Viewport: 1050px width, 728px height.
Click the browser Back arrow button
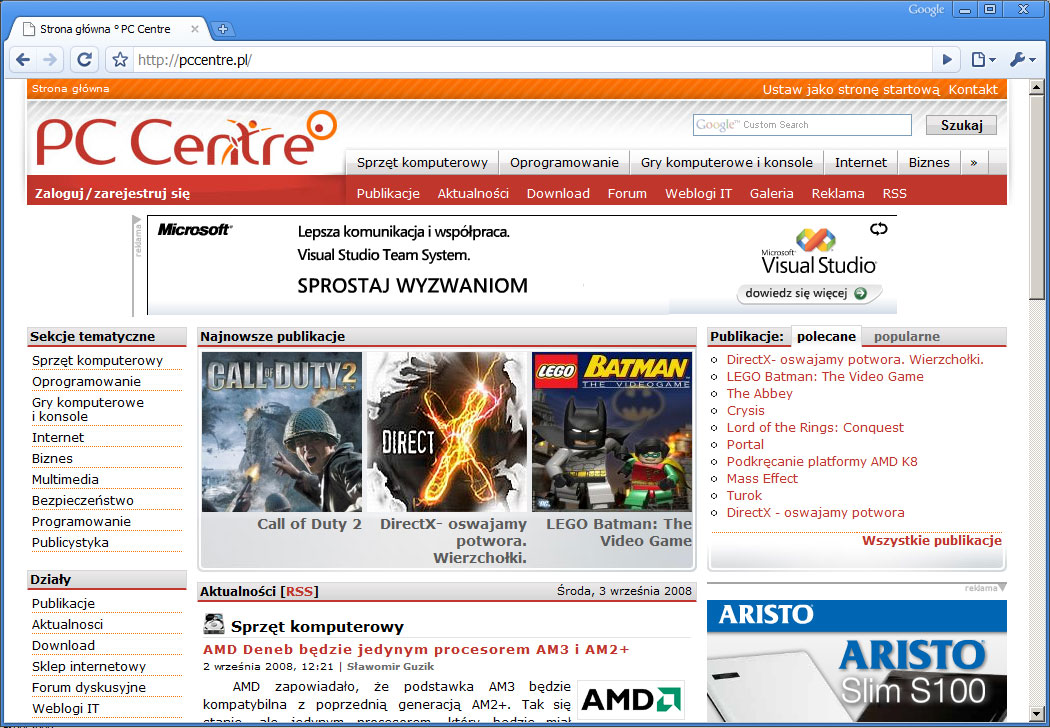23,60
